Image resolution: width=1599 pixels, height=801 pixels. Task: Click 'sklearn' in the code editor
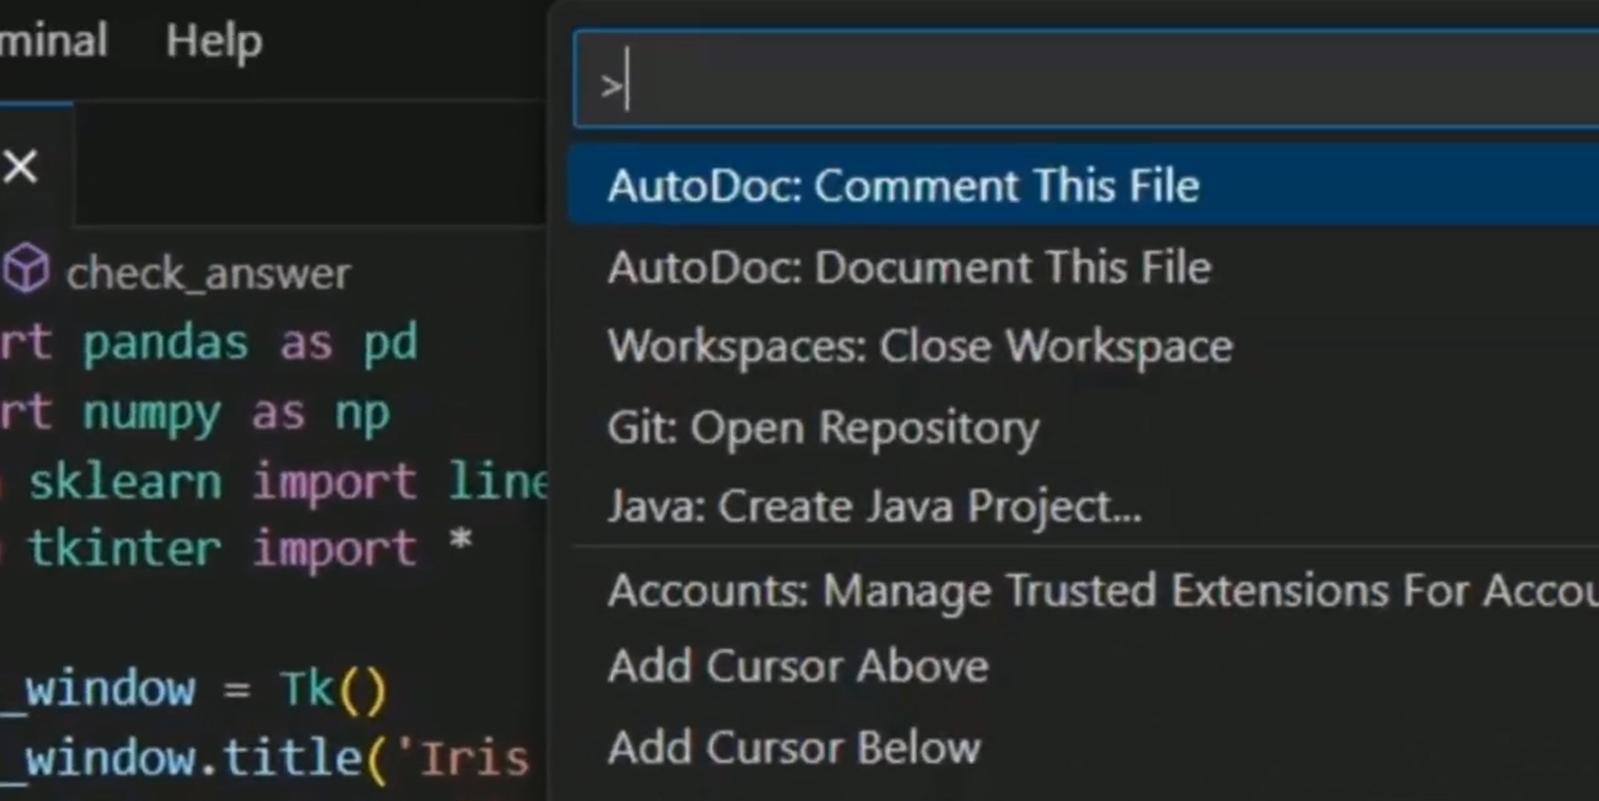(124, 482)
